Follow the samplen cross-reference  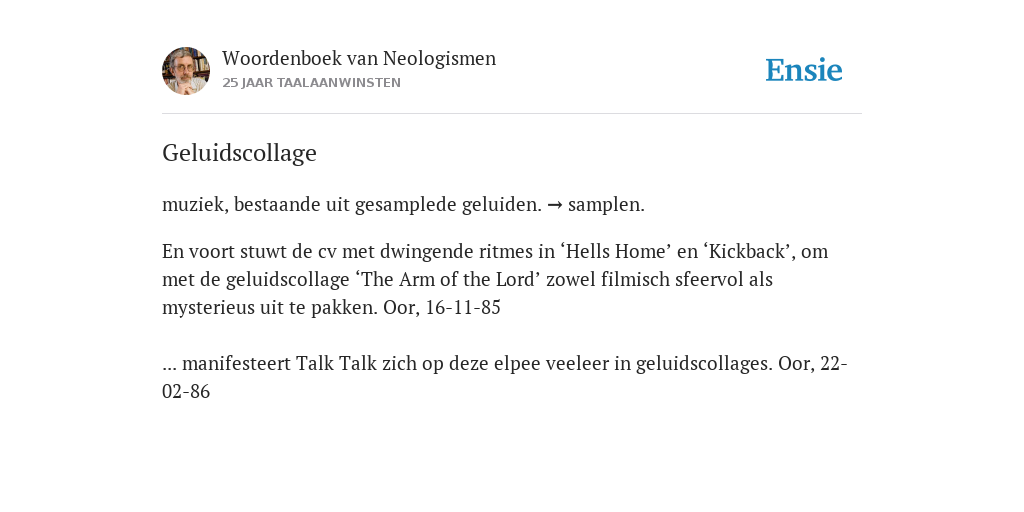coord(606,205)
